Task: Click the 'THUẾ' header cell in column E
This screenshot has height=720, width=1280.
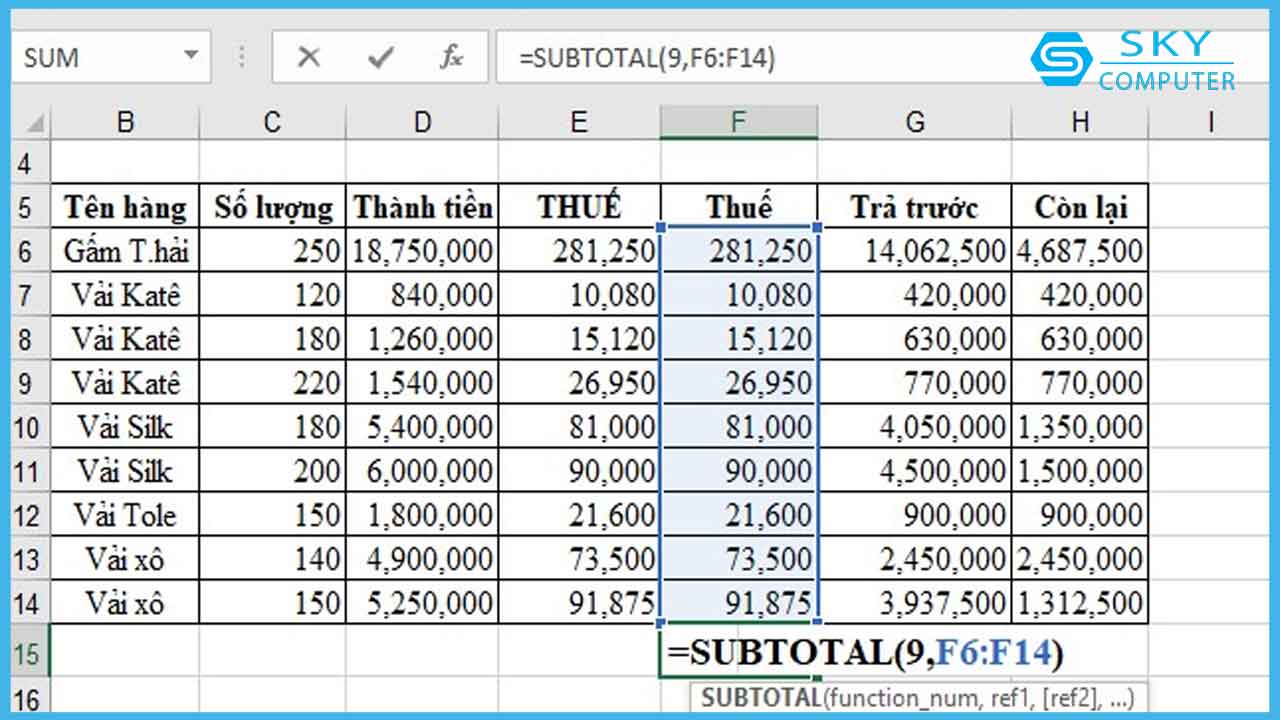Action: pos(579,206)
